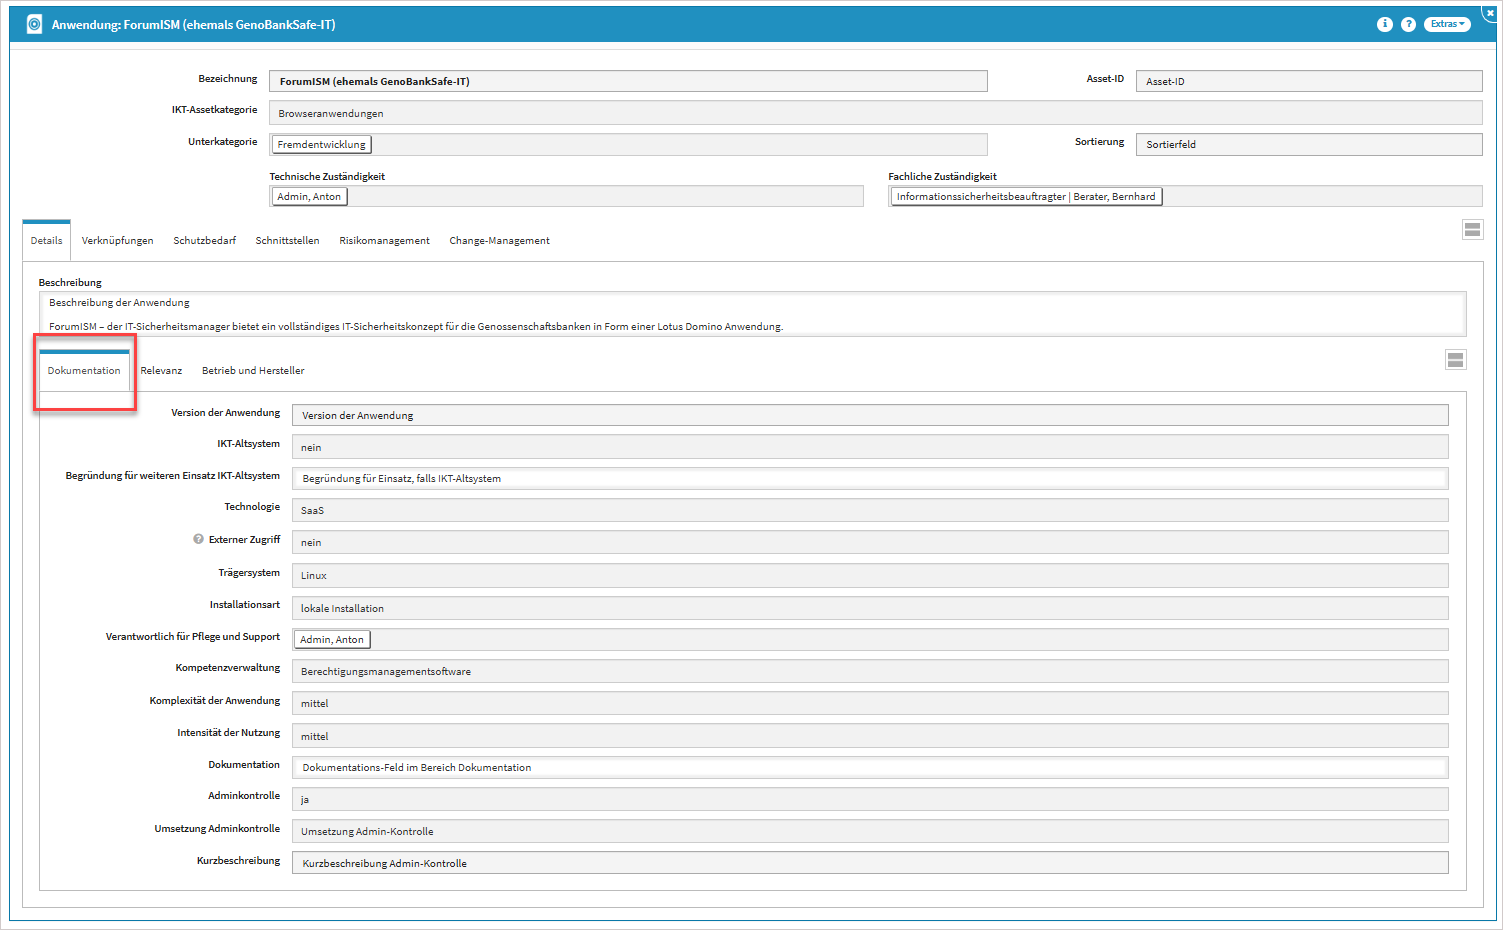The width and height of the screenshot is (1503, 930).
Task: Click the Kurzbeschreibung input field
Action: click(870, 863)
